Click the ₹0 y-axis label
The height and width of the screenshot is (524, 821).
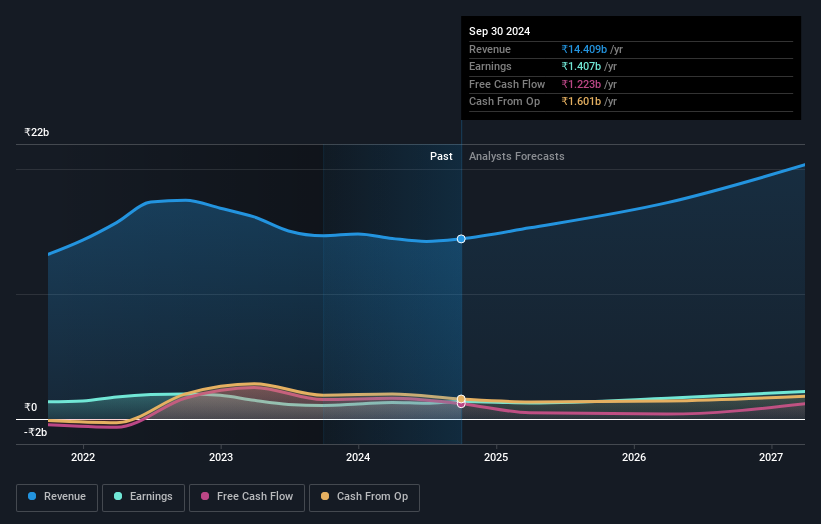[x=31, y=407]
